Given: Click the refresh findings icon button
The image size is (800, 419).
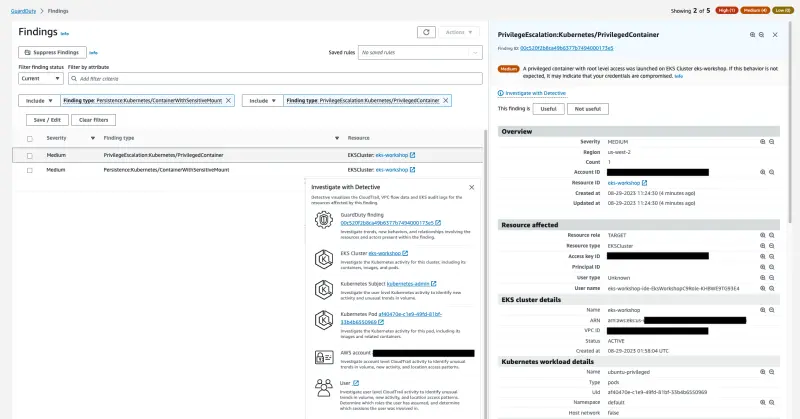Looking at the screenshot, I should (426, 32).
